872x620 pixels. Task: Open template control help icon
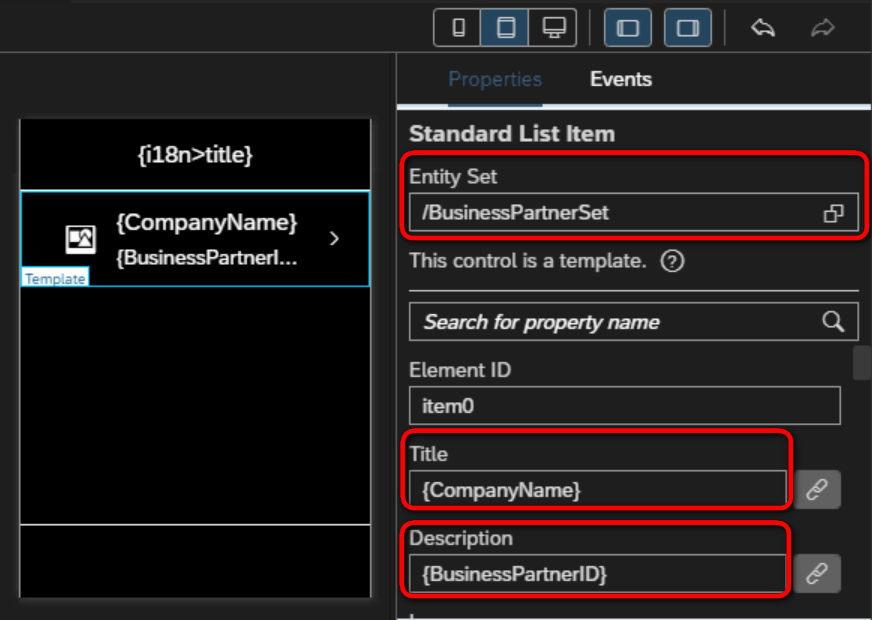coord(672,261)
